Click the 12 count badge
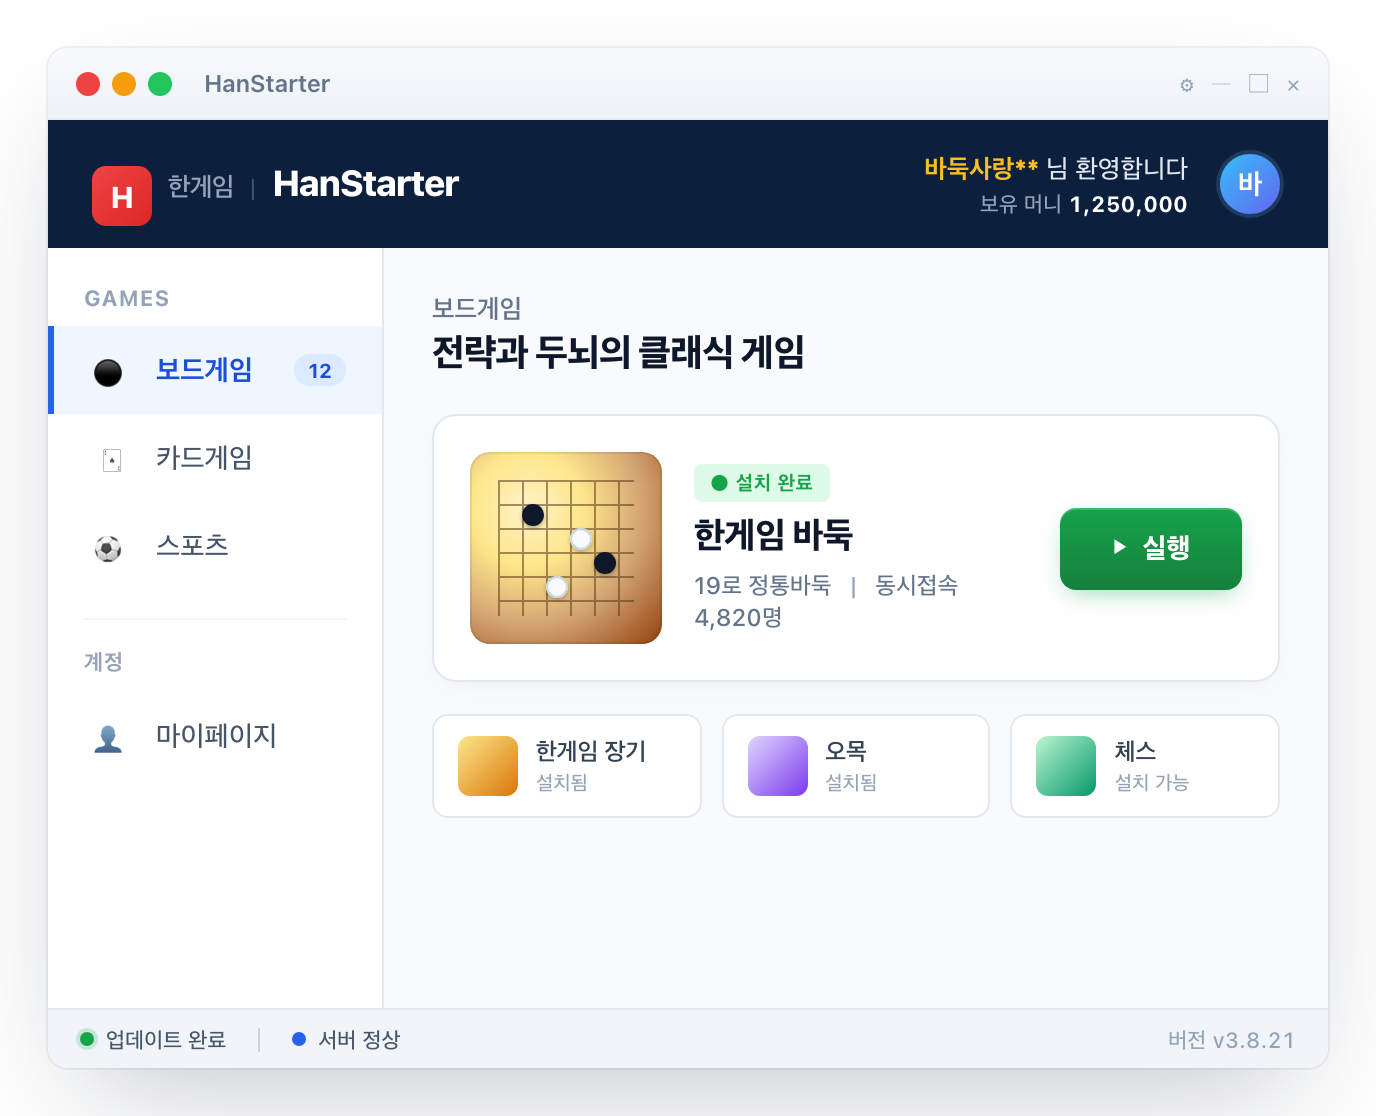 [320, 370]
